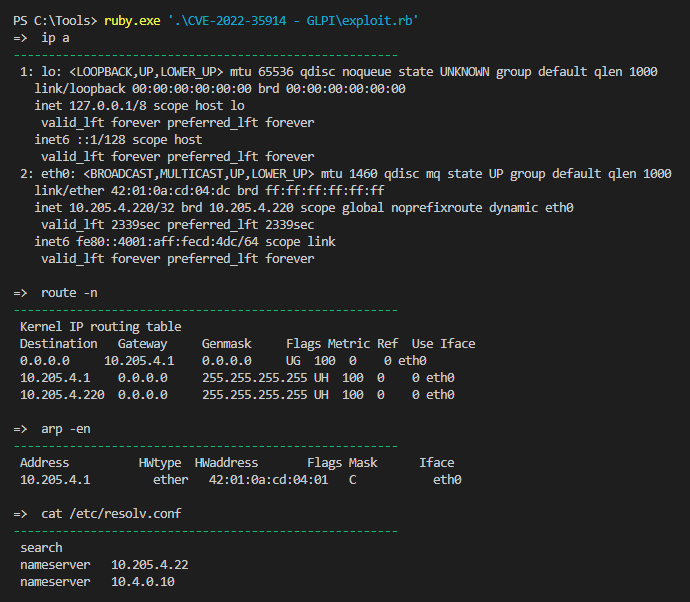690x602 pixels.
Task: Click the 'eth0: <BROADCAST,MULTICAST,UP,LOWER_UP>' line
Action: tap(345, 174)
